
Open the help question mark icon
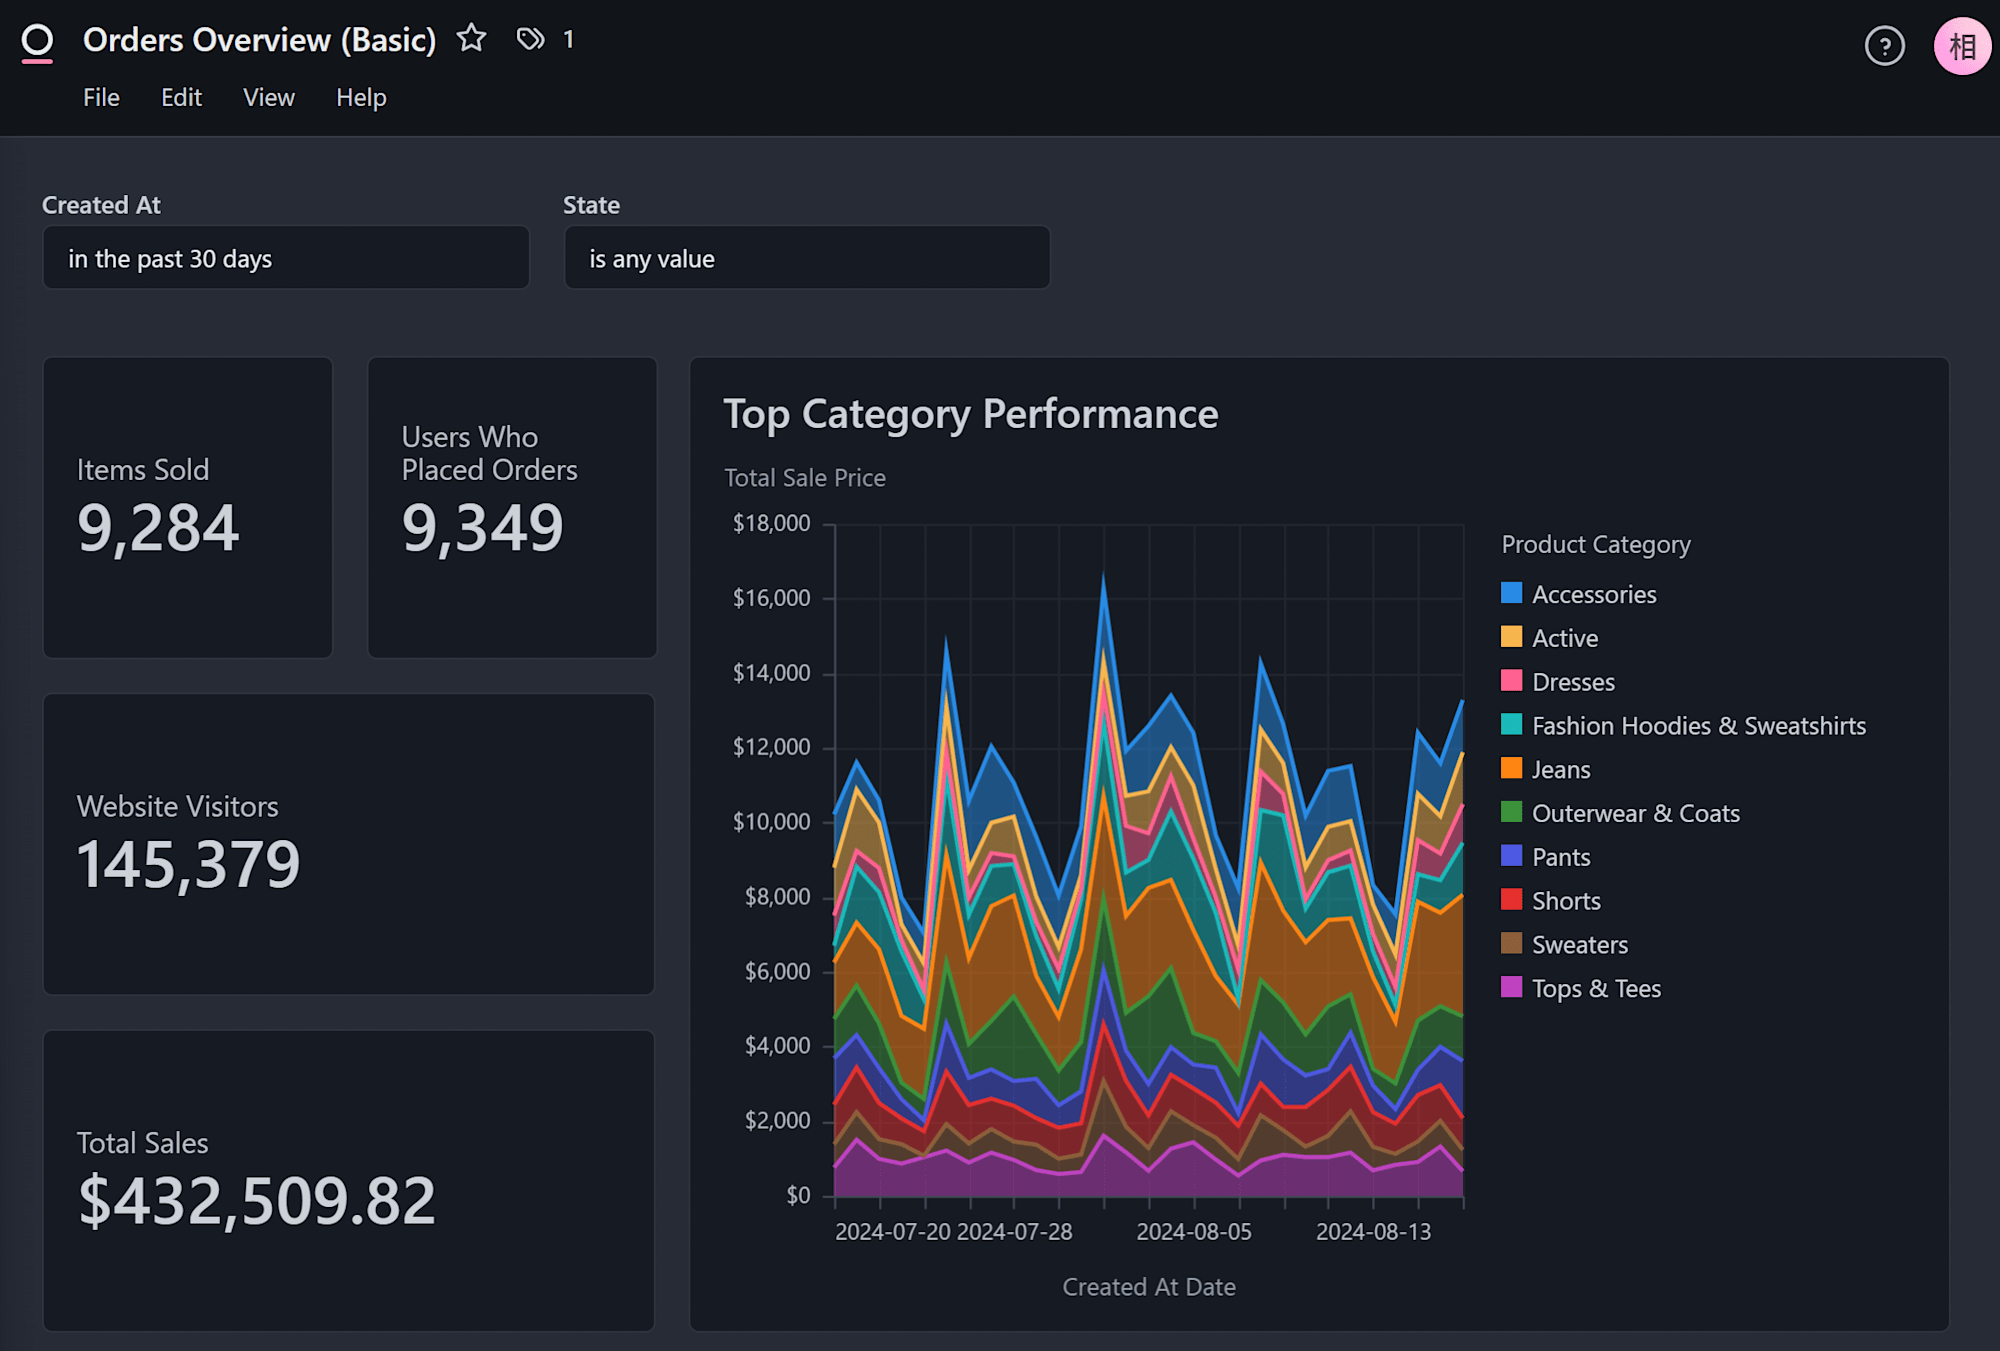(1884, 46)
